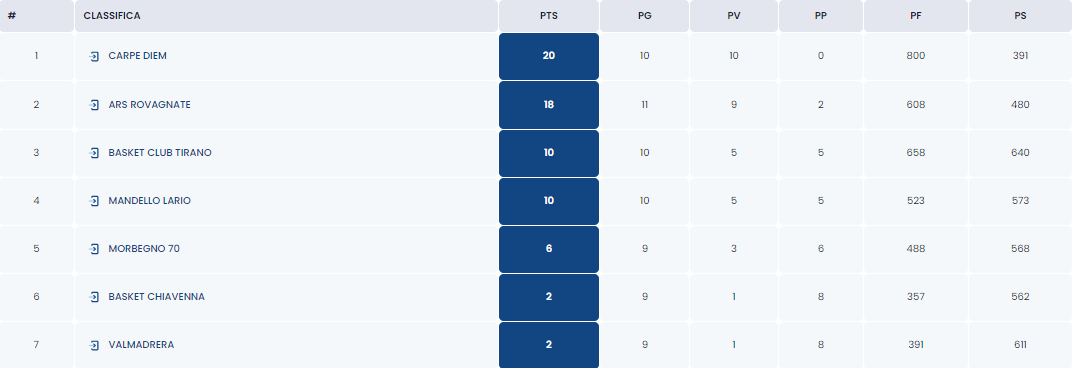Click the icon next to VALMADRERA
The width and height of the screenshot is (1073, 368).
(x=94, y=345)
